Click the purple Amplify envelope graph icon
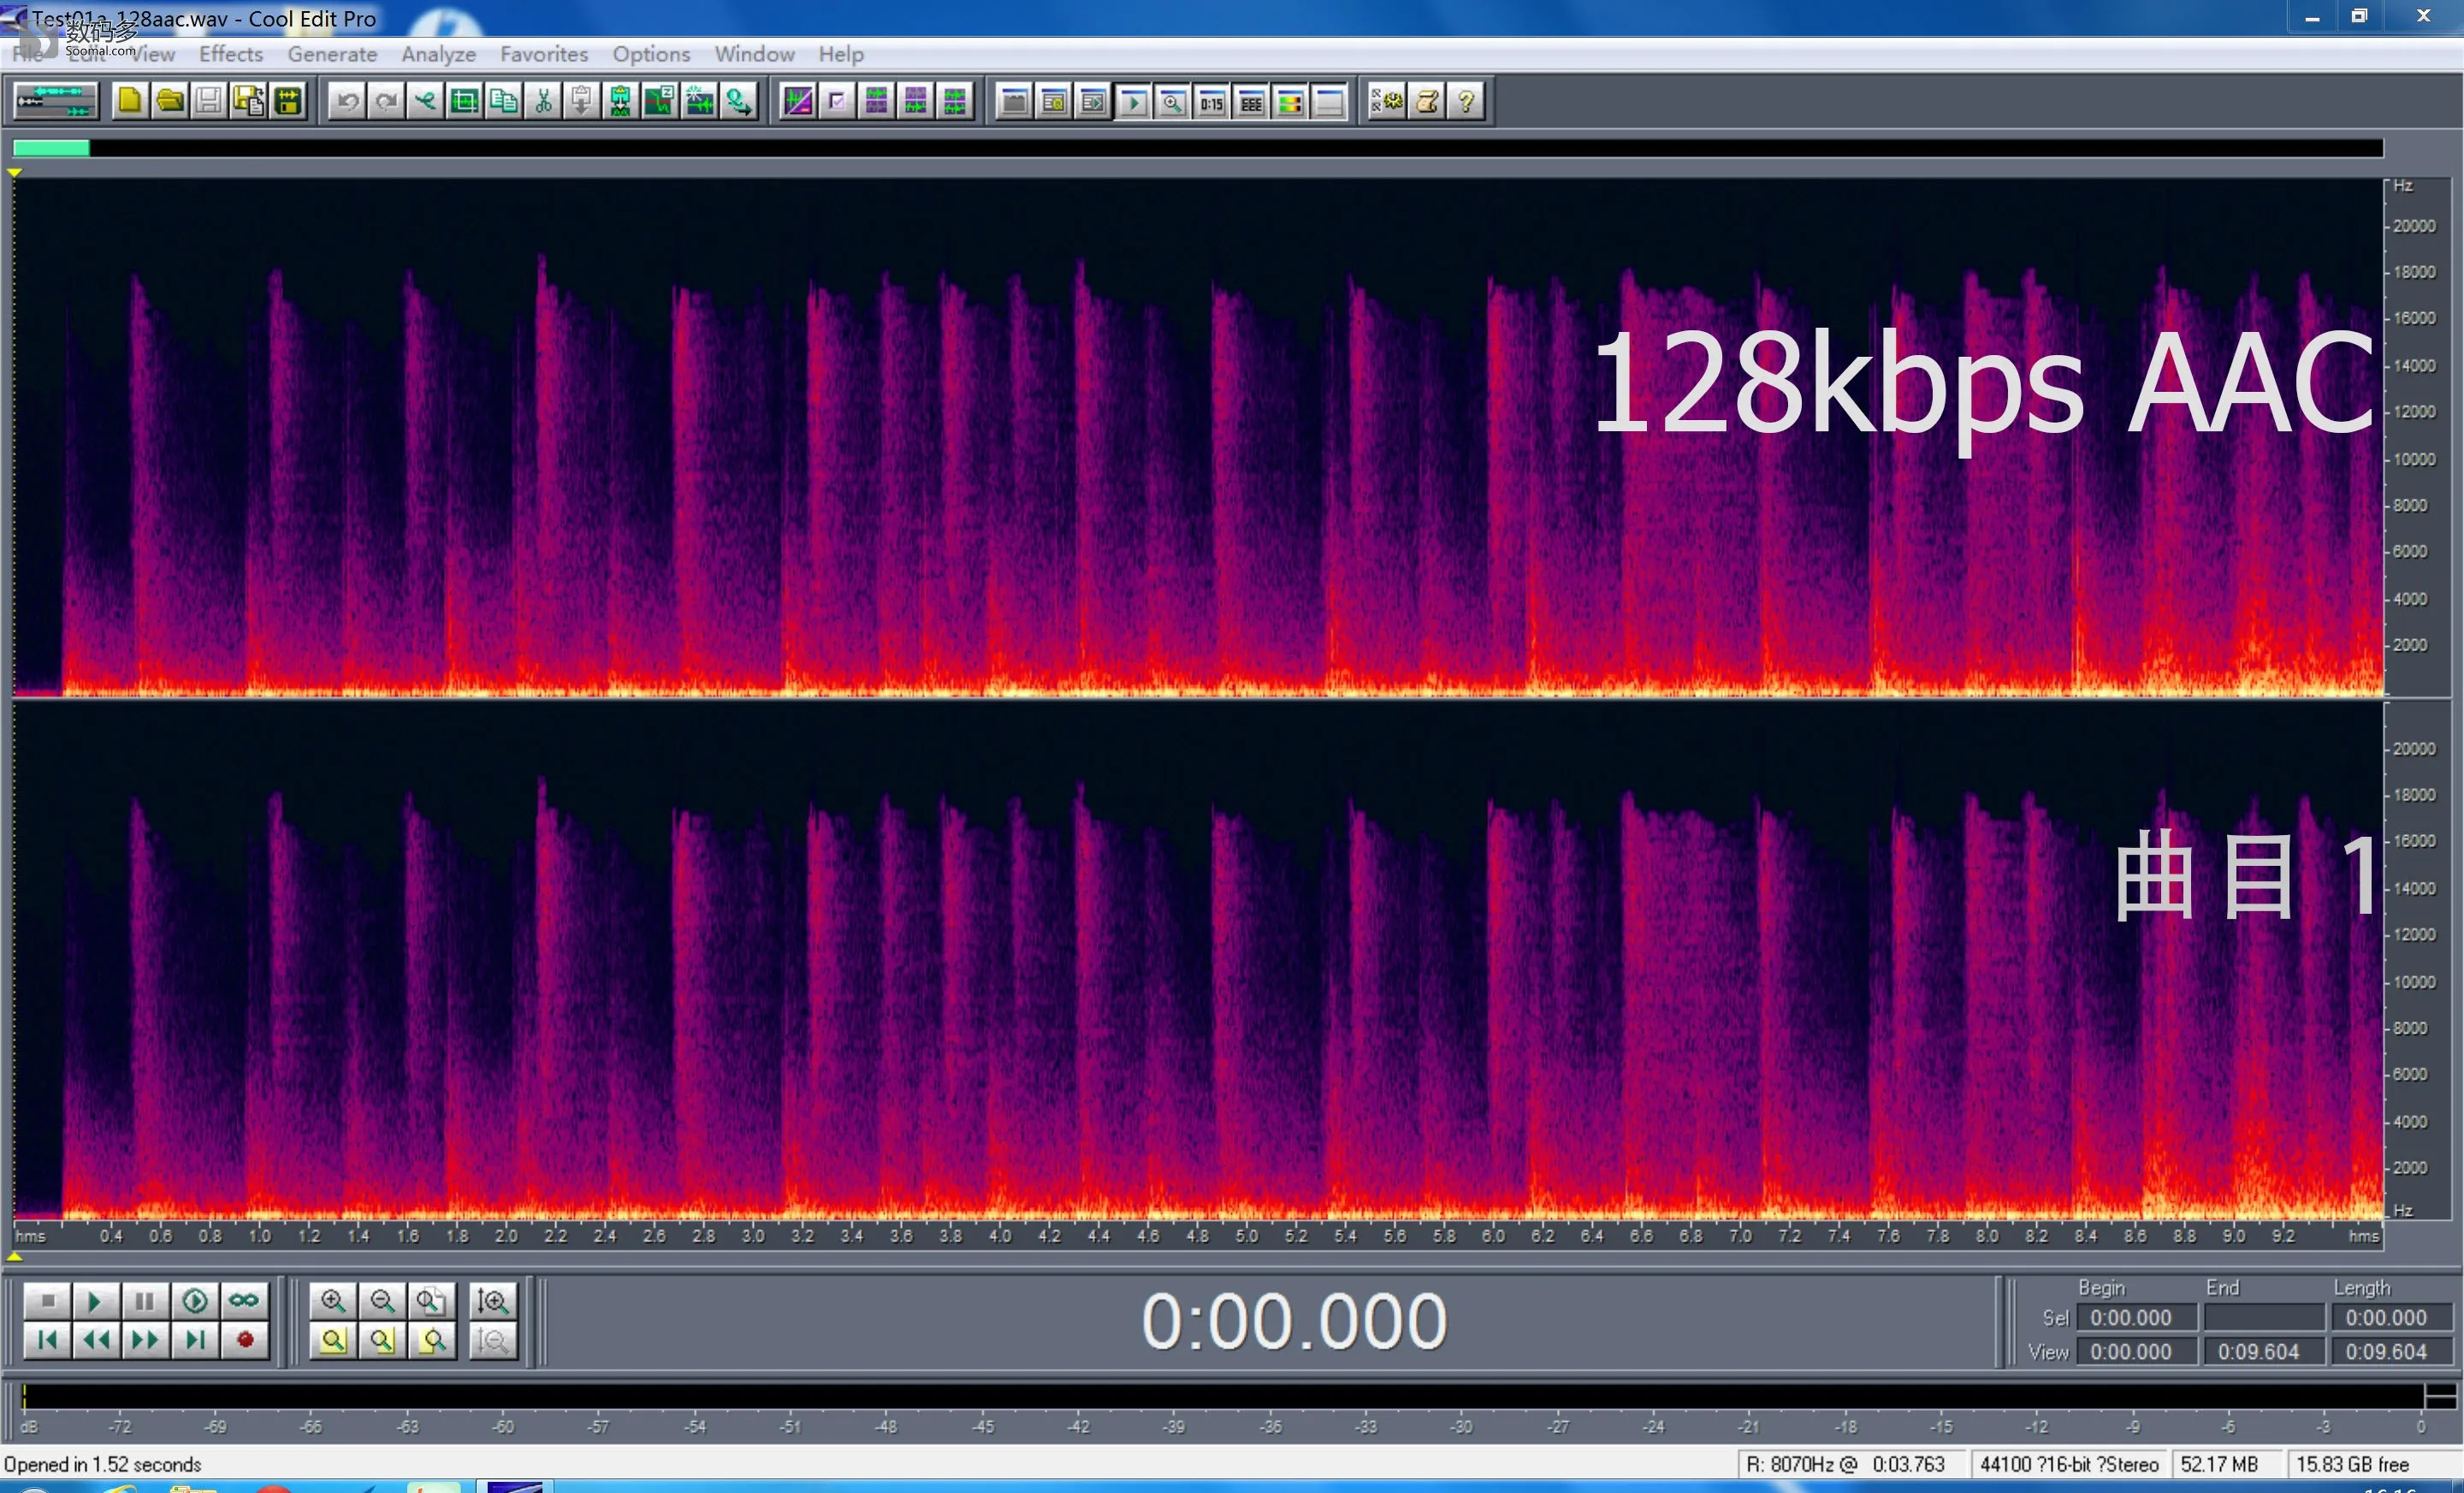Viewport: 2464px width, 1493px height. 798,101
